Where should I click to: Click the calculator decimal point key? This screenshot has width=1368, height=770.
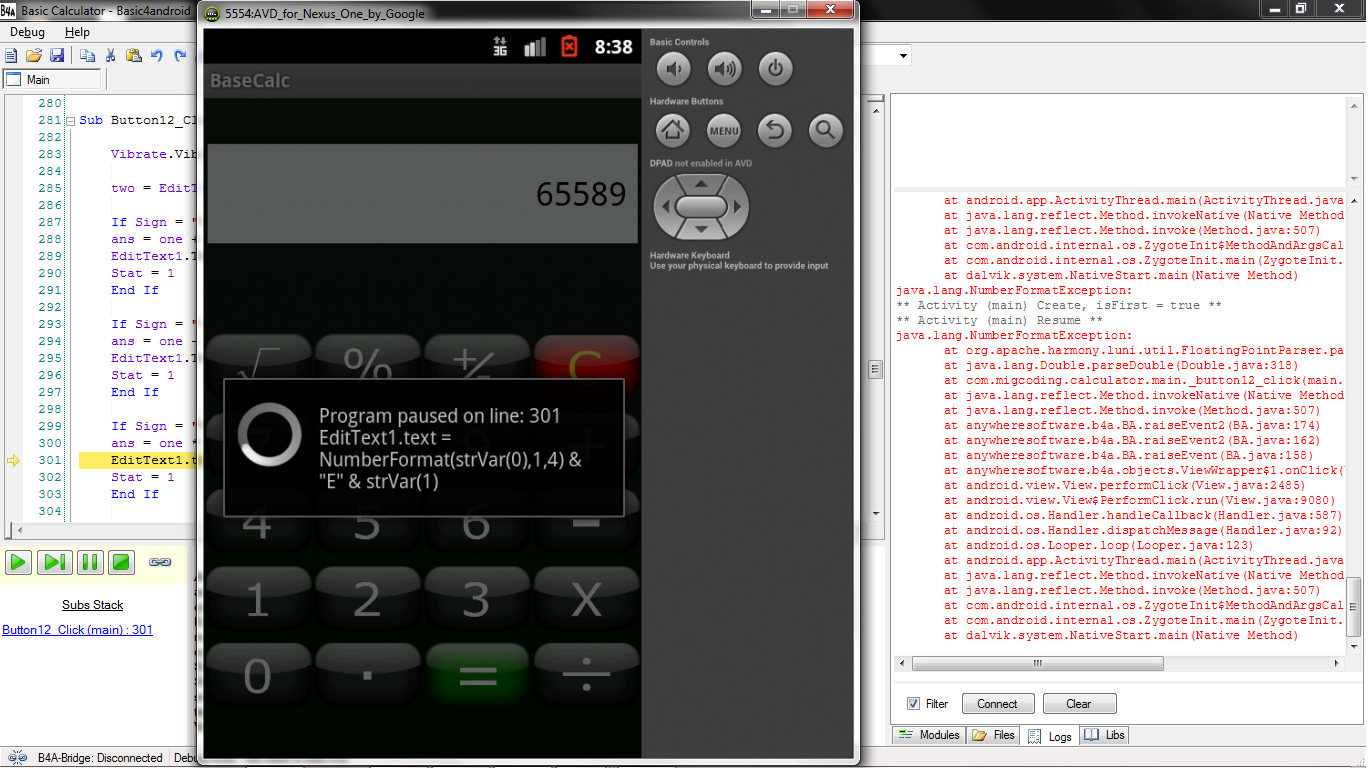tap(367, 676)
